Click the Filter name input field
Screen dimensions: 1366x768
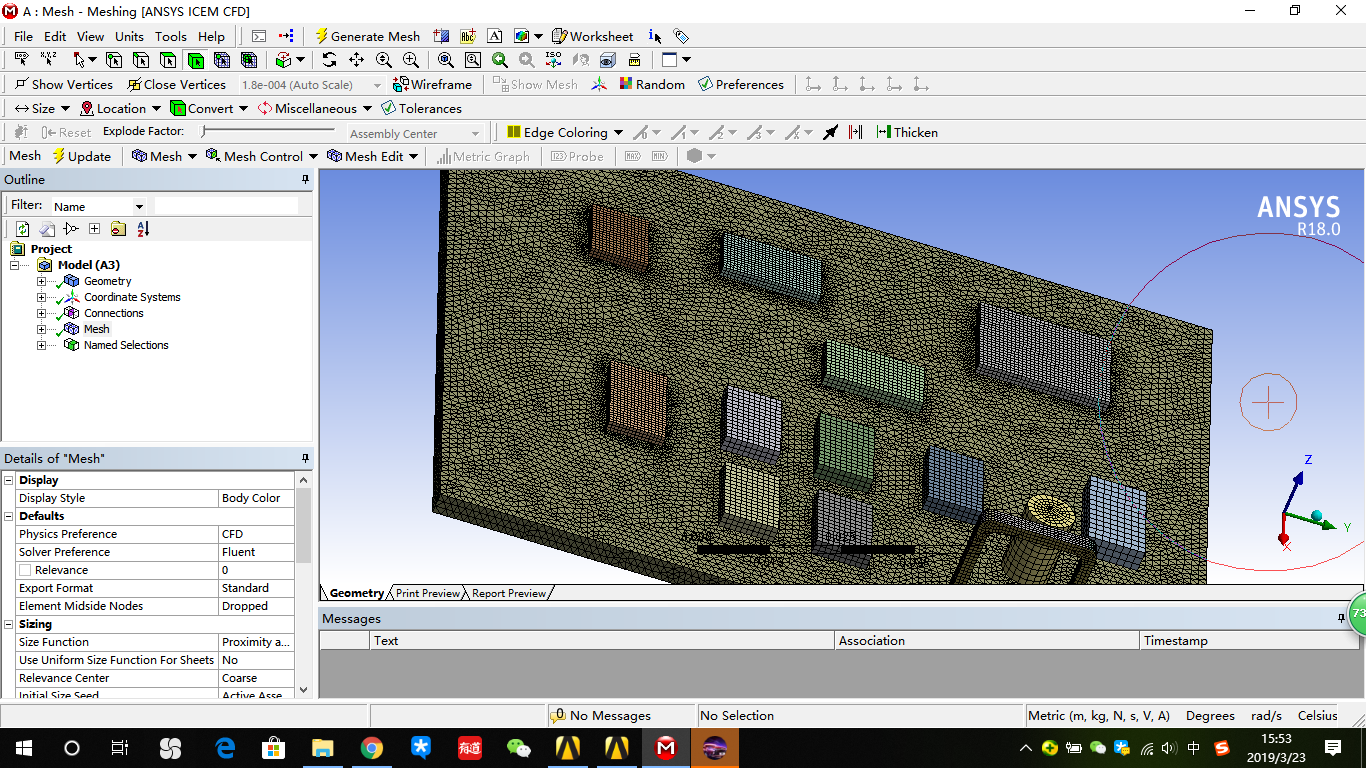[227, 204]
